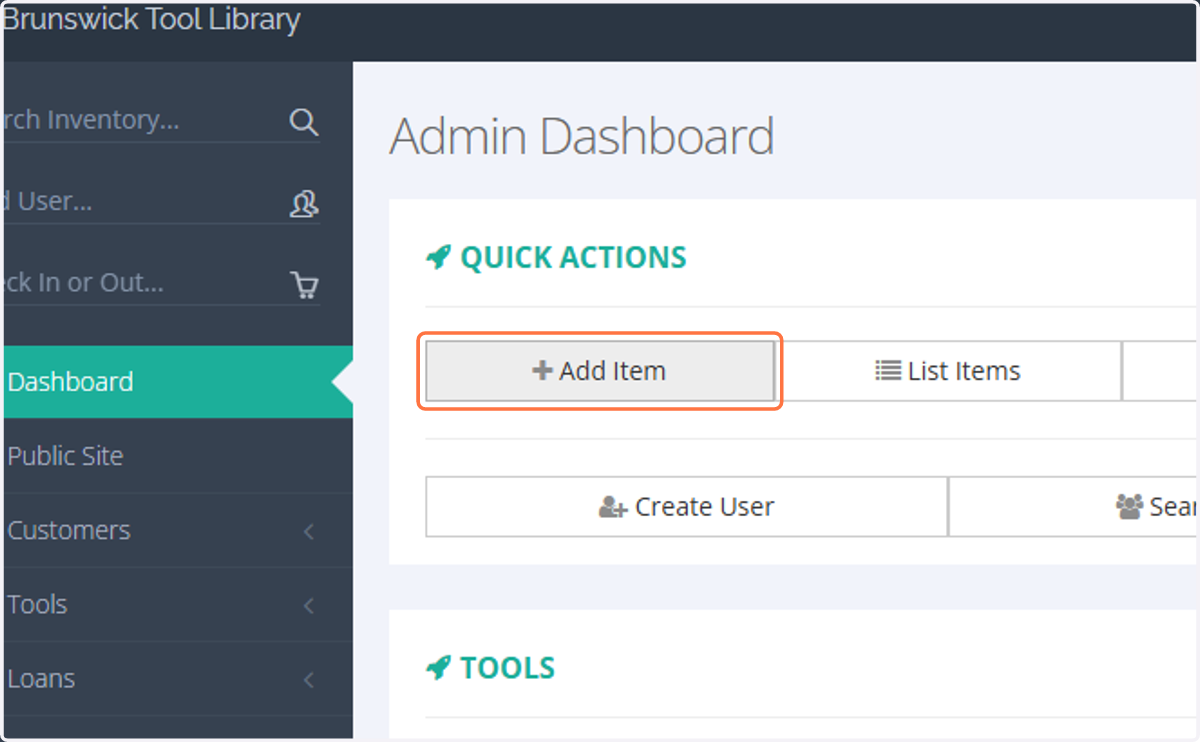
Task: Click the find user person icon
Action: point(303,203)
